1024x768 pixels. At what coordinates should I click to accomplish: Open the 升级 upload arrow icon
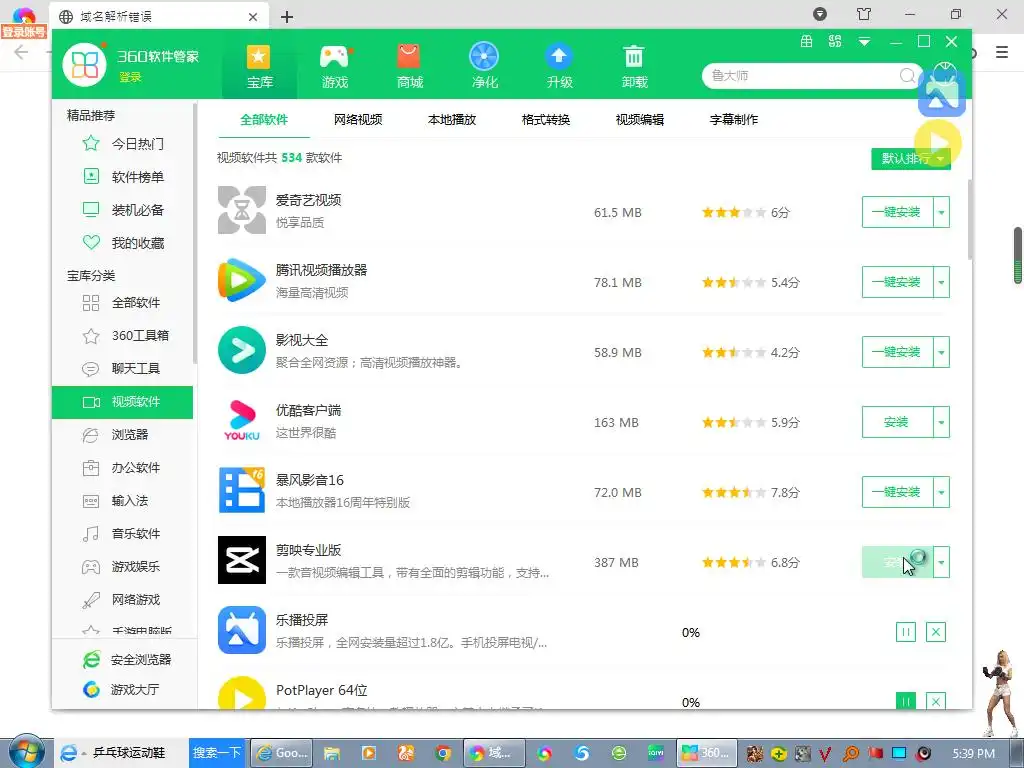(x=559, y=57)
